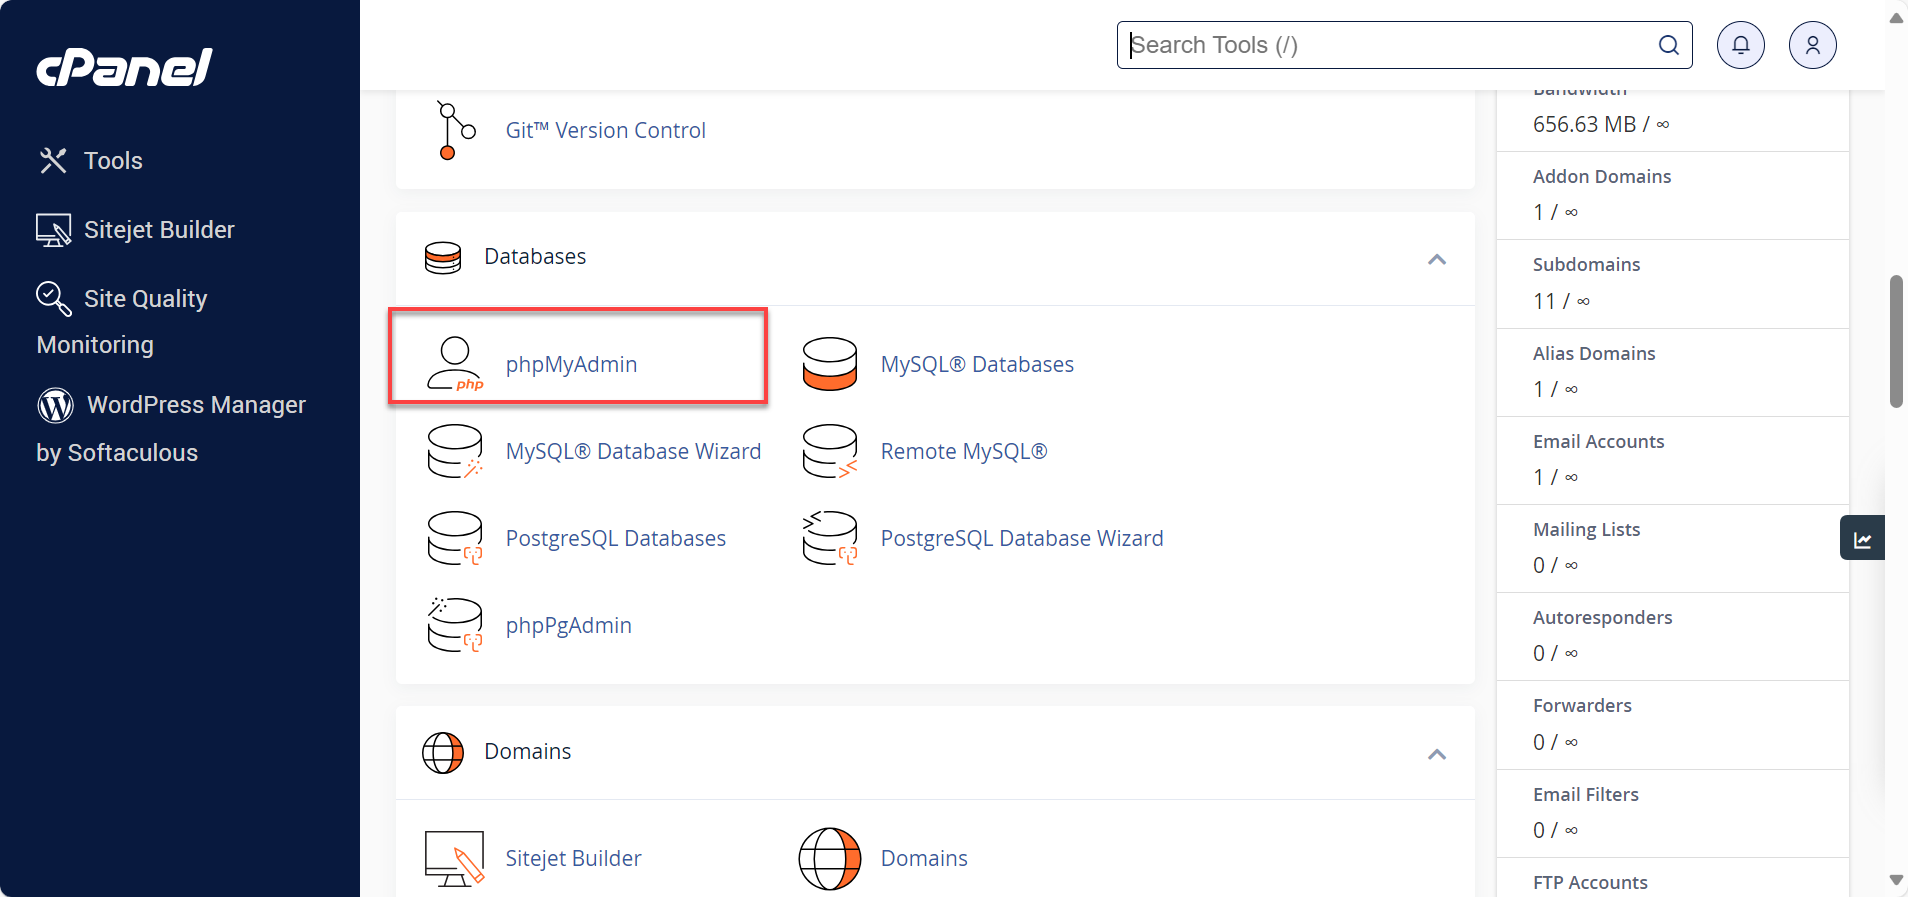Click the Remote MySQL icon
This screenshot has width=1908, height=897.
[x=830, y=451]
